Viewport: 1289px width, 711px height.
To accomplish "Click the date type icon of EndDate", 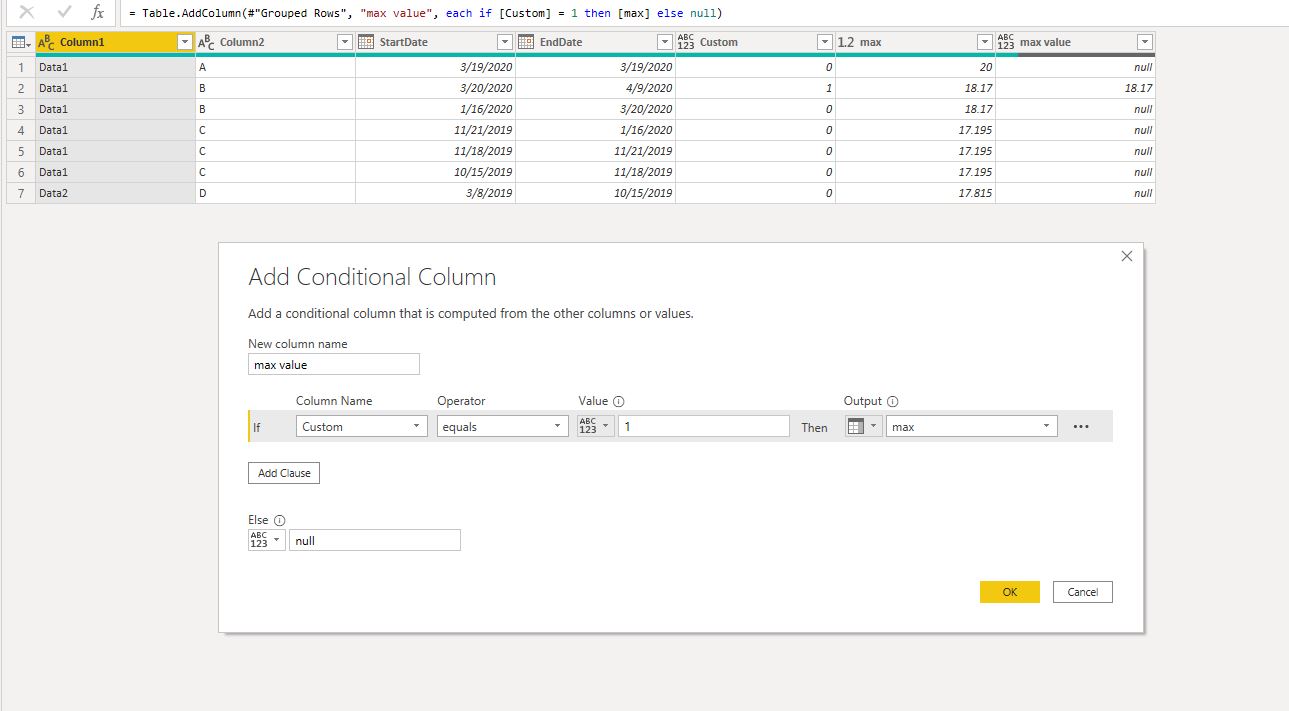I will [526, 42].
